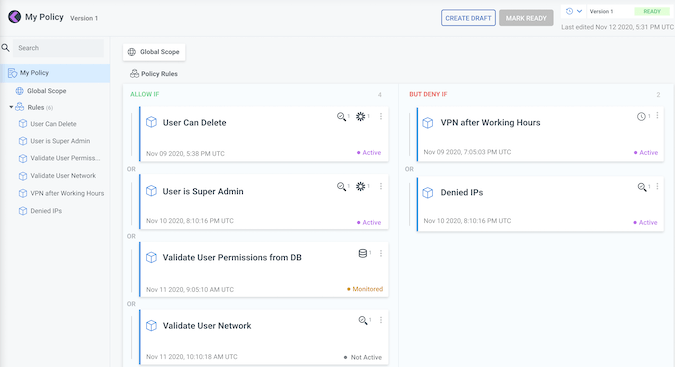Click the gear icon on User Can Delete
Viewport: 675px width, 367px height.
(361, 116)
